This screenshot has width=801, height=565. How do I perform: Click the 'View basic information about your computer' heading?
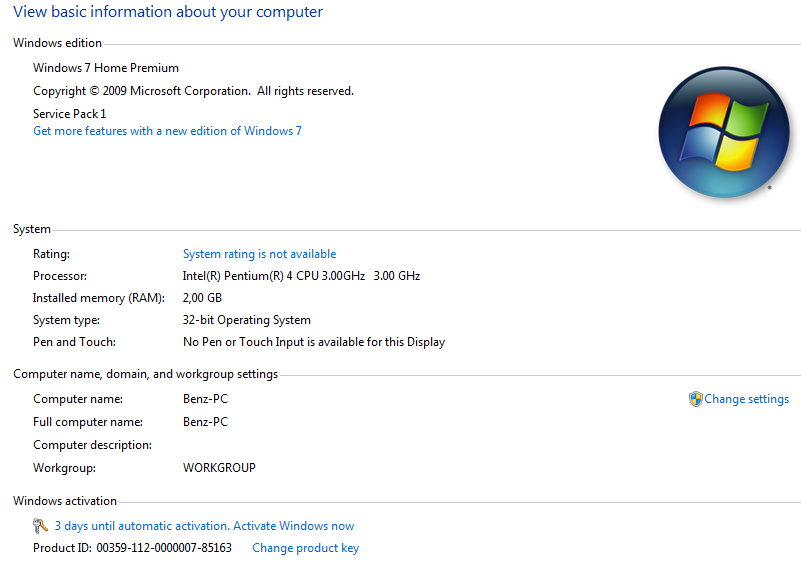pos(168,12)
